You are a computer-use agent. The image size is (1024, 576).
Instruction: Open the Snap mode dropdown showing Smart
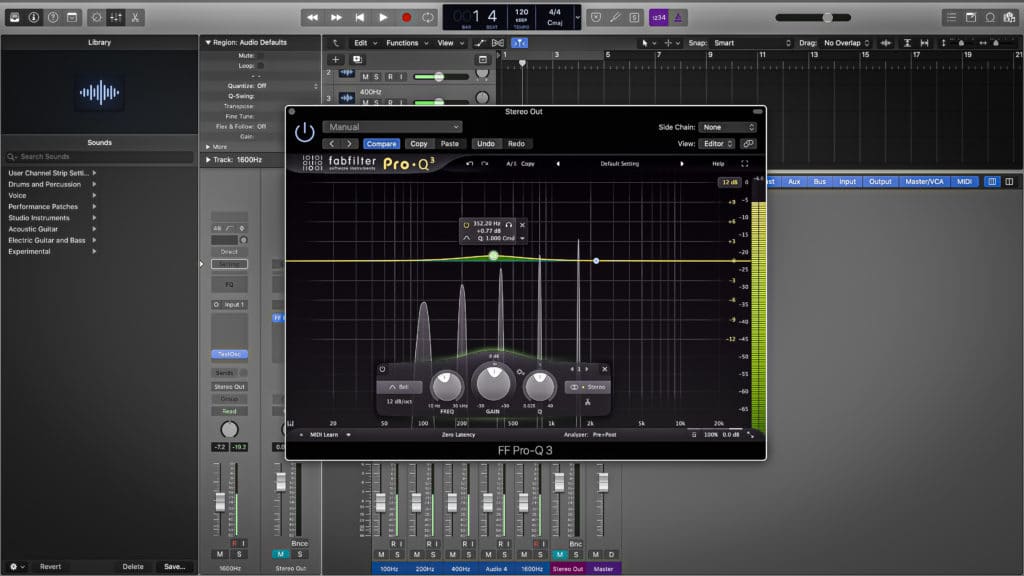point(752,43)
